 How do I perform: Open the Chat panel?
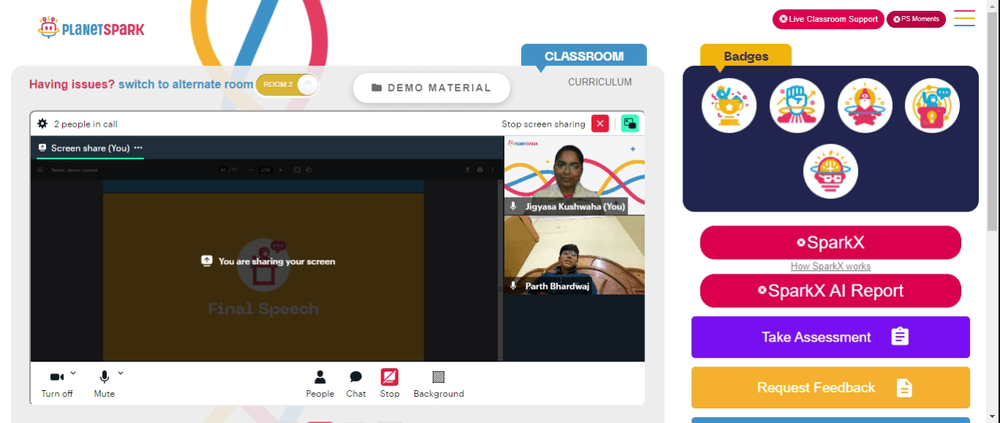coord(356,384)
